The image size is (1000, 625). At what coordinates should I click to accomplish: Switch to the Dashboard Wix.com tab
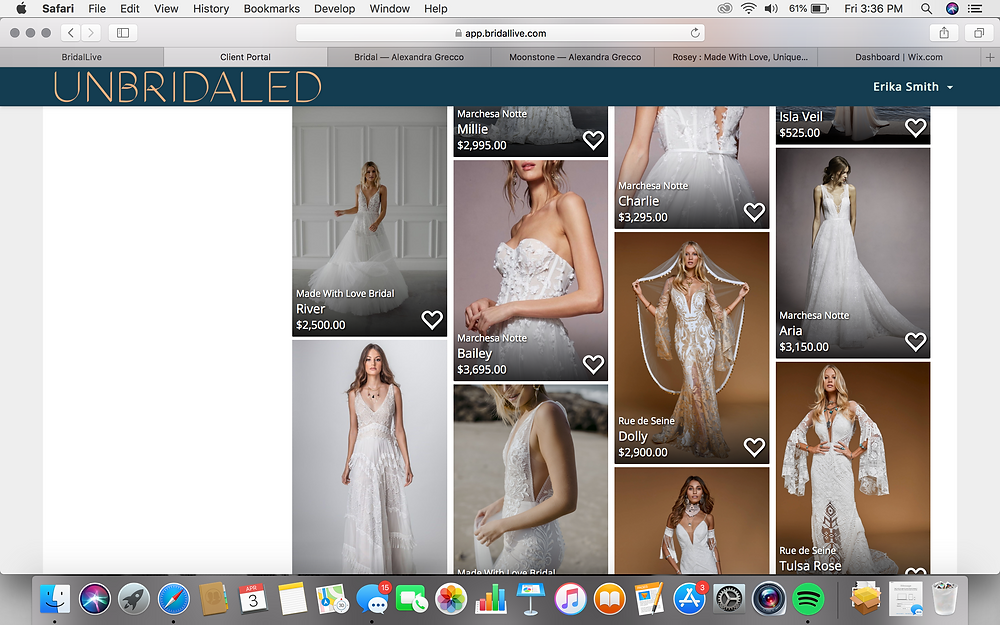click(899, 57)
